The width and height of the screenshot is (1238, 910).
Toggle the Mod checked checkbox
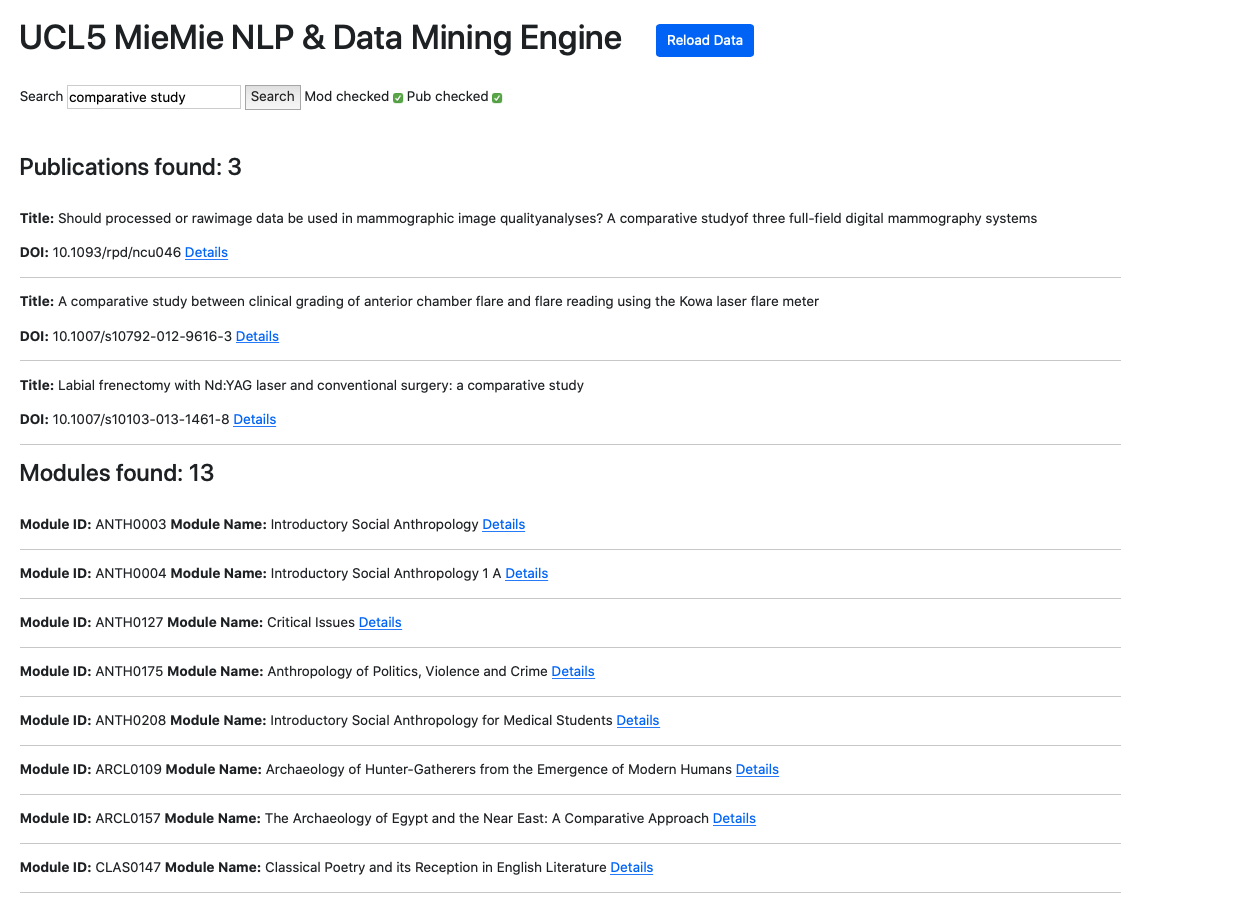[x=398, y=98]
